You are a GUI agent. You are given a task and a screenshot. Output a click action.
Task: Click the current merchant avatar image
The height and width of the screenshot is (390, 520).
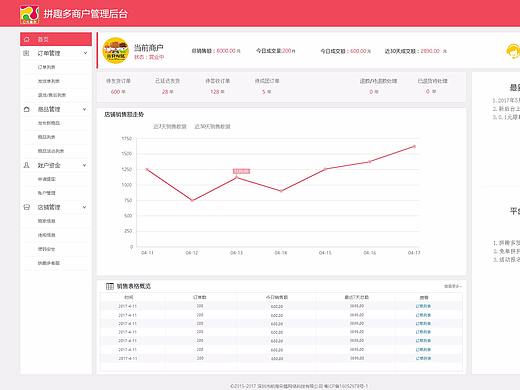115,51
